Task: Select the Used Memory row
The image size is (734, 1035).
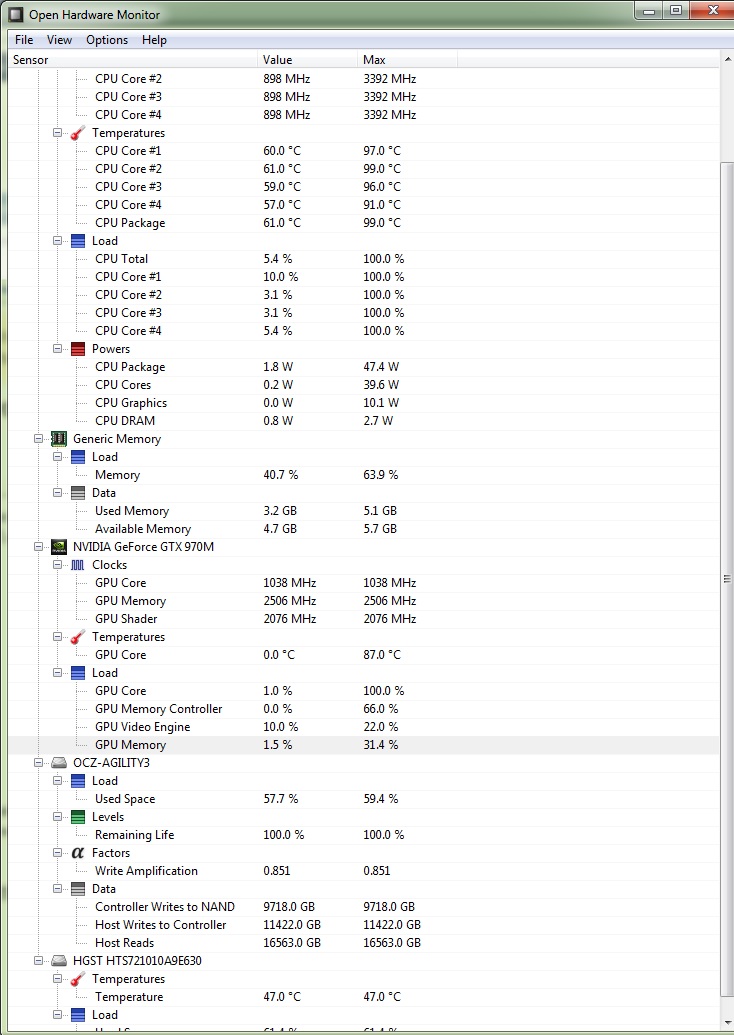Action: pos(363,511)
